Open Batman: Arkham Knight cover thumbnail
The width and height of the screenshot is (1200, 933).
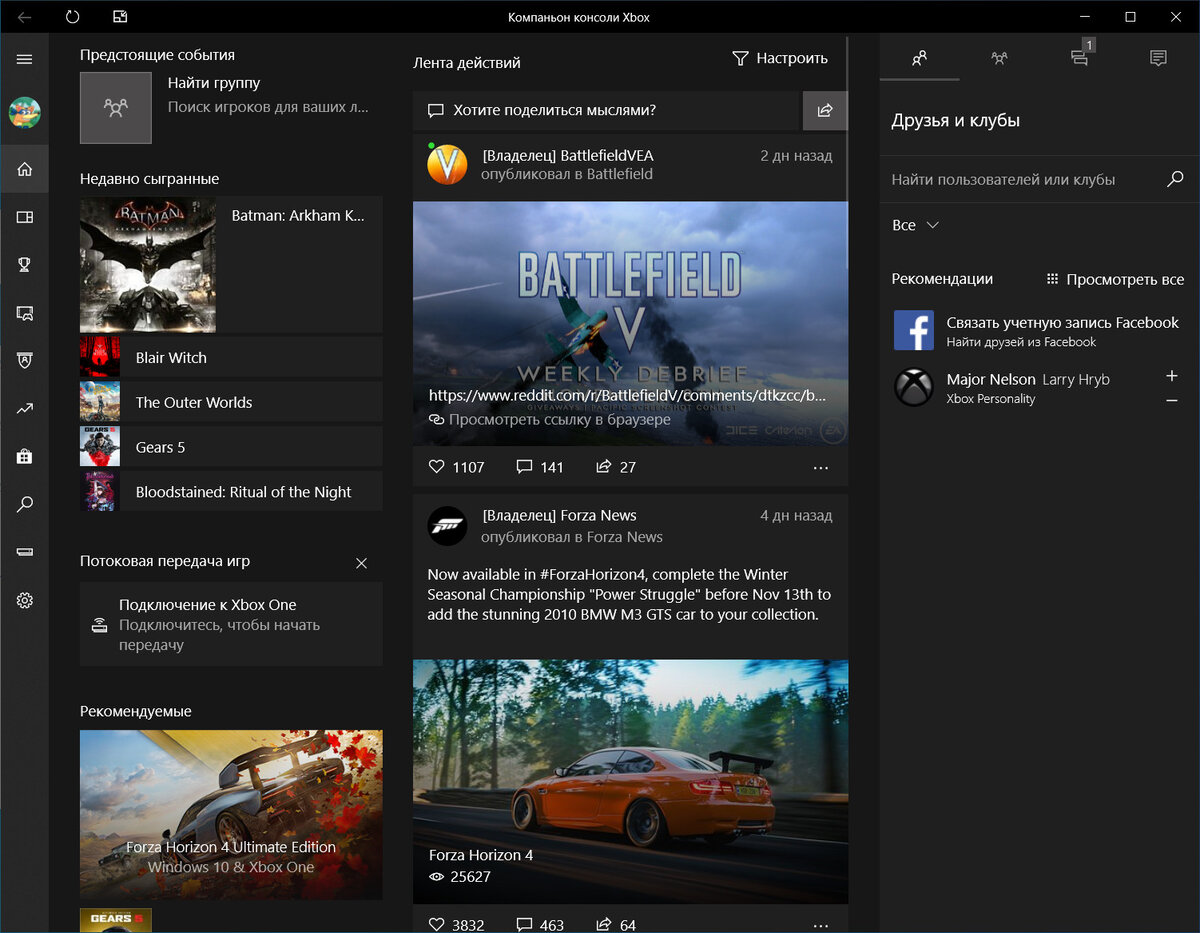tap(148, 265)
